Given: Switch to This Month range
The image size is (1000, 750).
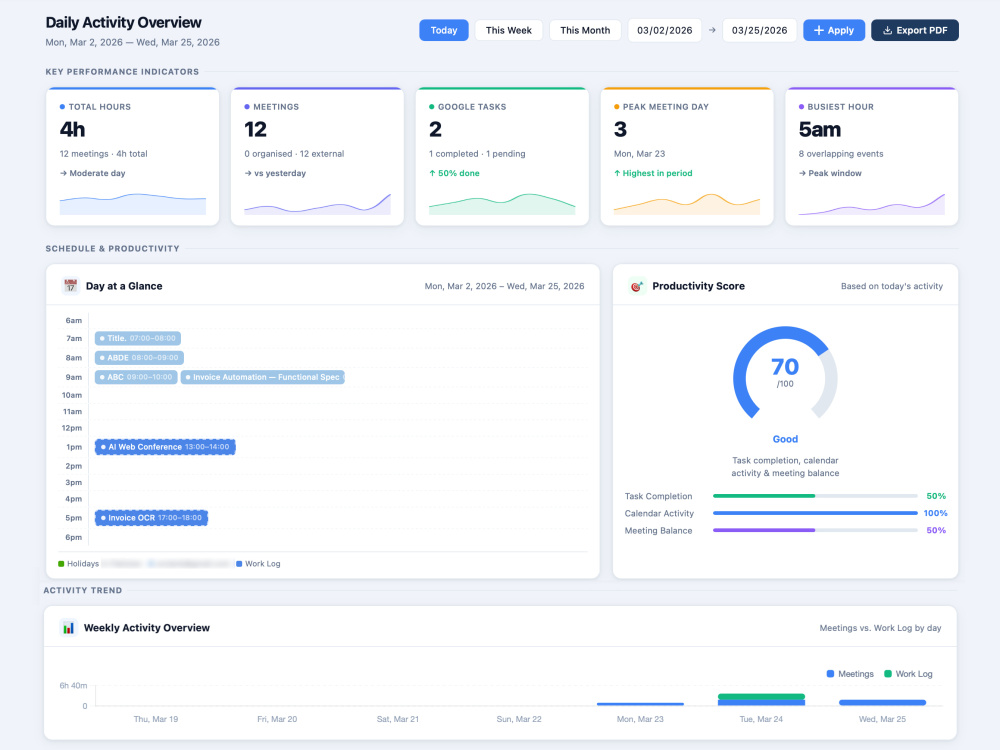Looking at the screenshot, I should tap(585, 30).
